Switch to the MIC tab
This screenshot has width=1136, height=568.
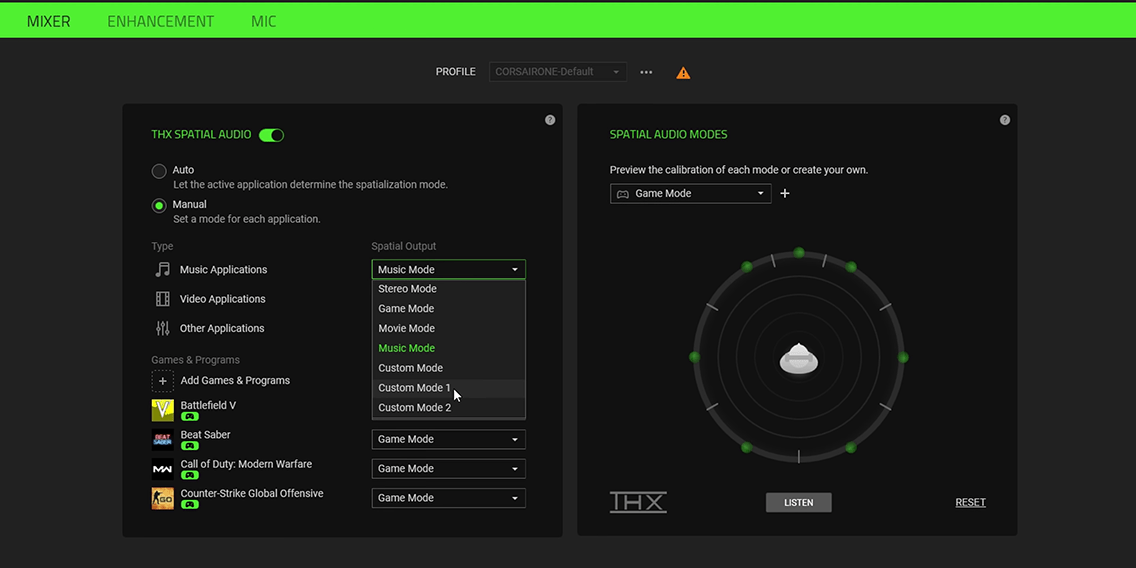[x=264, y=21]
